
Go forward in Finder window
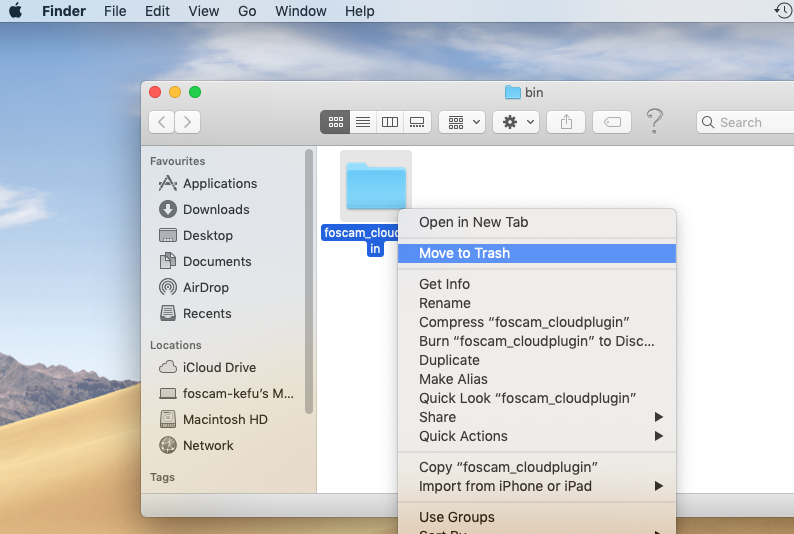pyautogui.click(x=187, y=122)
